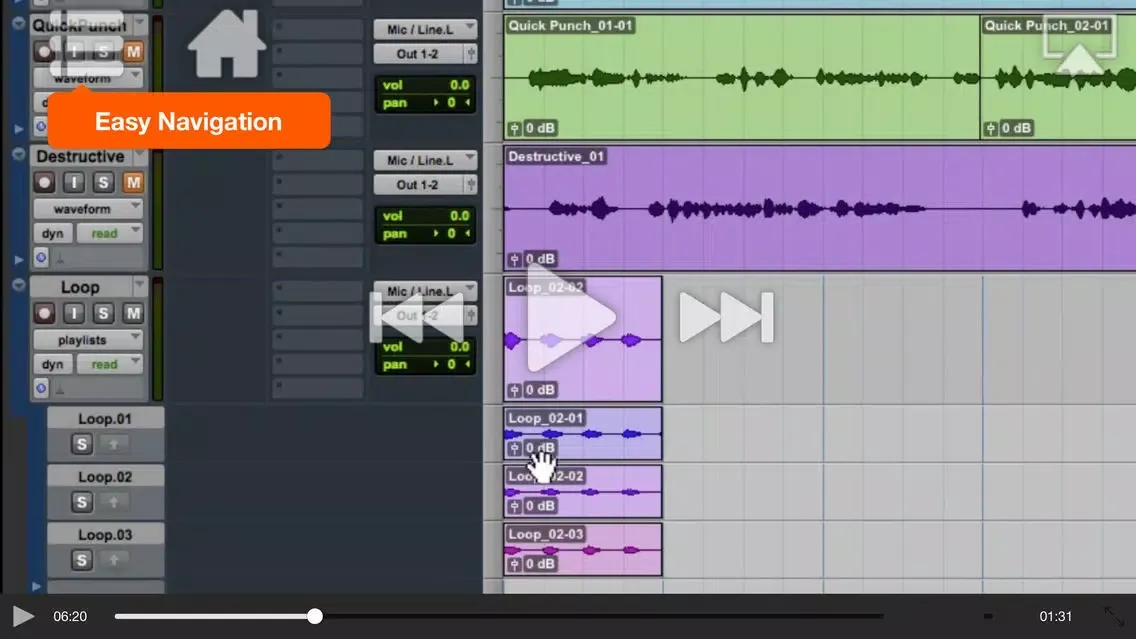Click clip gain icon on Destructive_01 clip
This screenshot has width=1136, height=639.
[x=514, y=259]
